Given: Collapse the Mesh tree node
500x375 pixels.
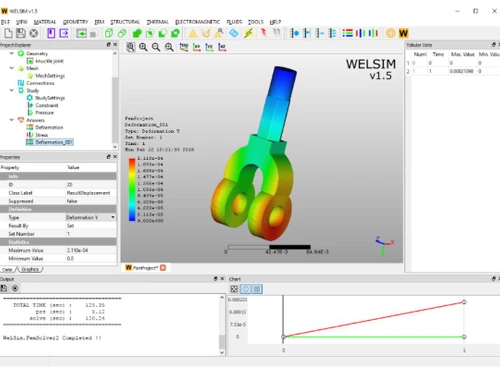Looking at the screenshot, I should (12, 68).
